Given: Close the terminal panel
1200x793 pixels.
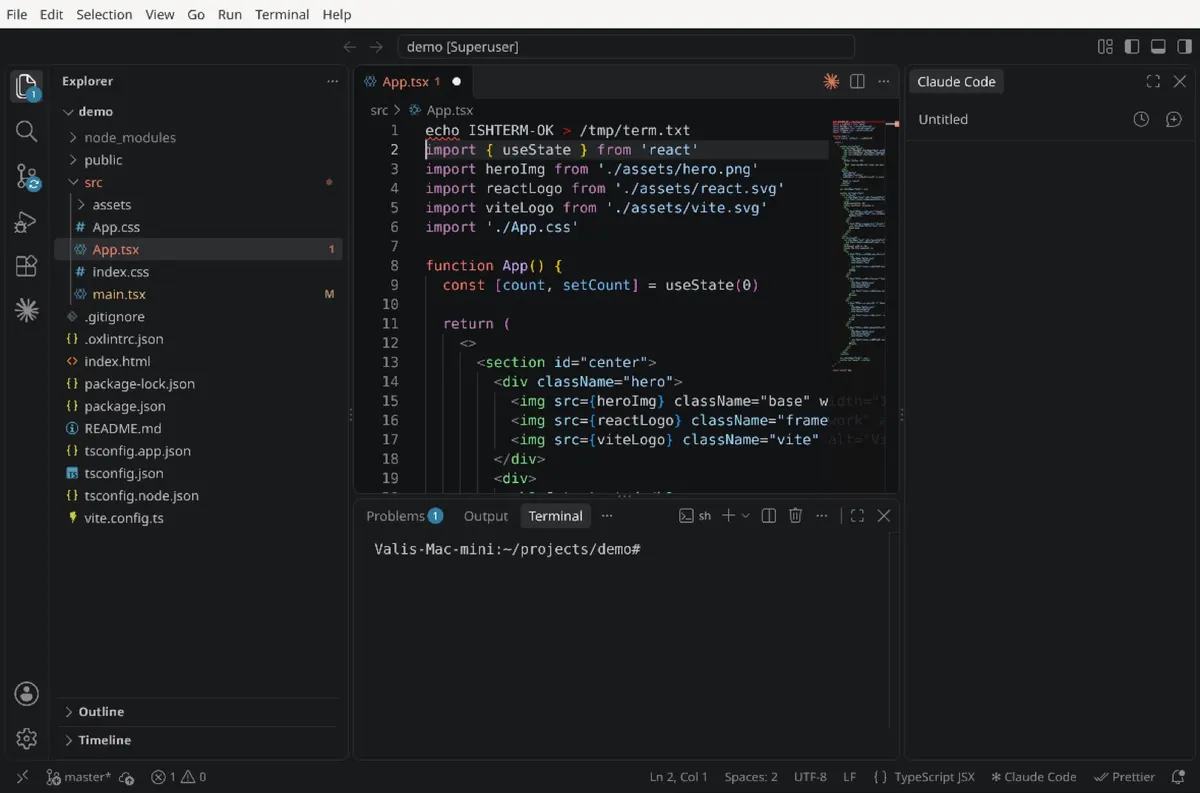Looking at the screenshot, I should (x=884, y=516).
